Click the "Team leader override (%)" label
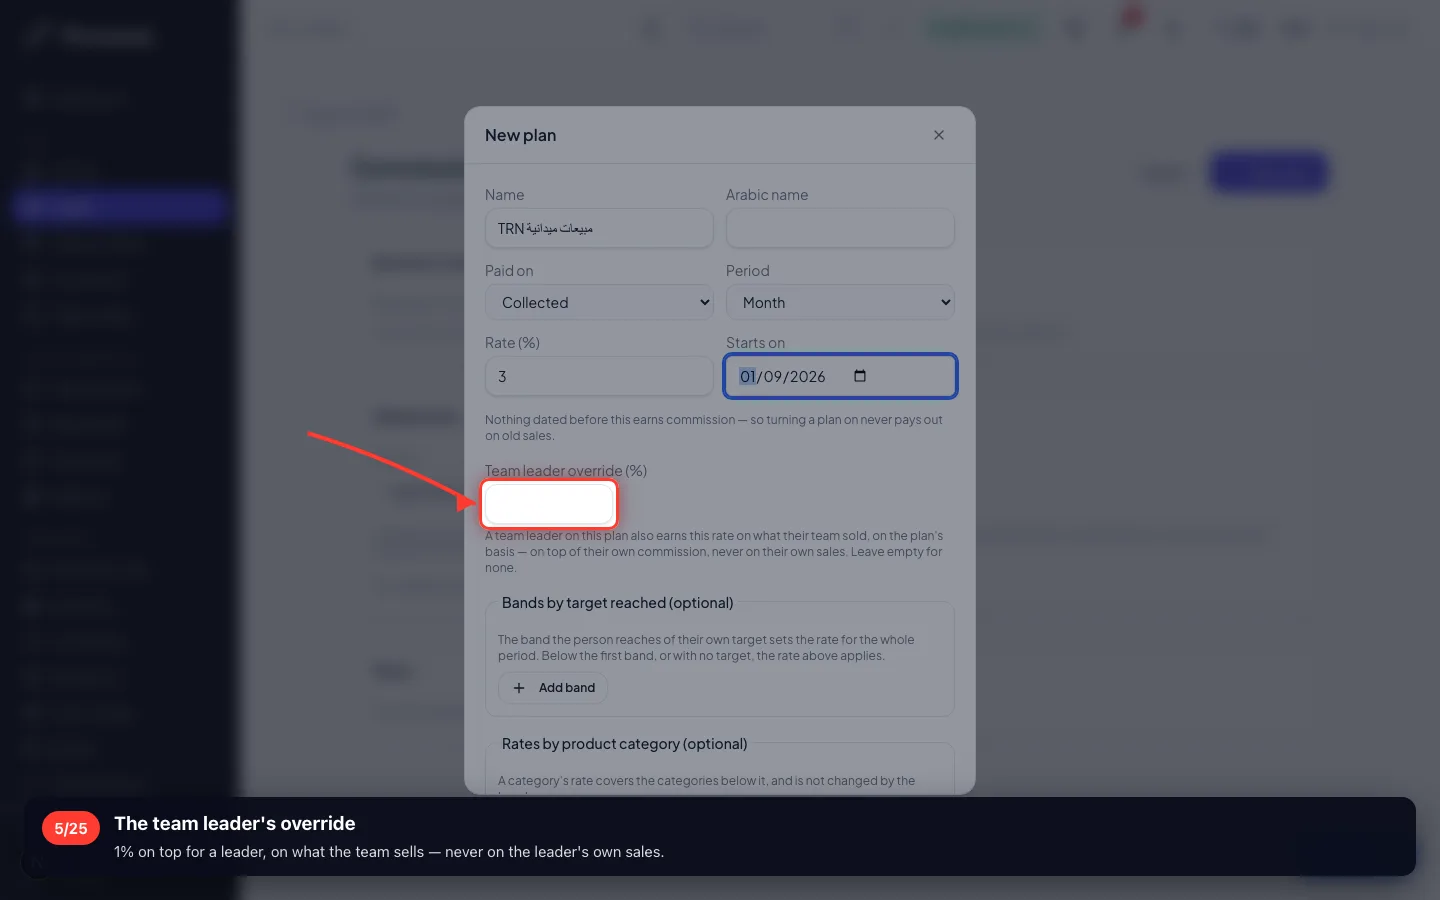 point(566,471)
